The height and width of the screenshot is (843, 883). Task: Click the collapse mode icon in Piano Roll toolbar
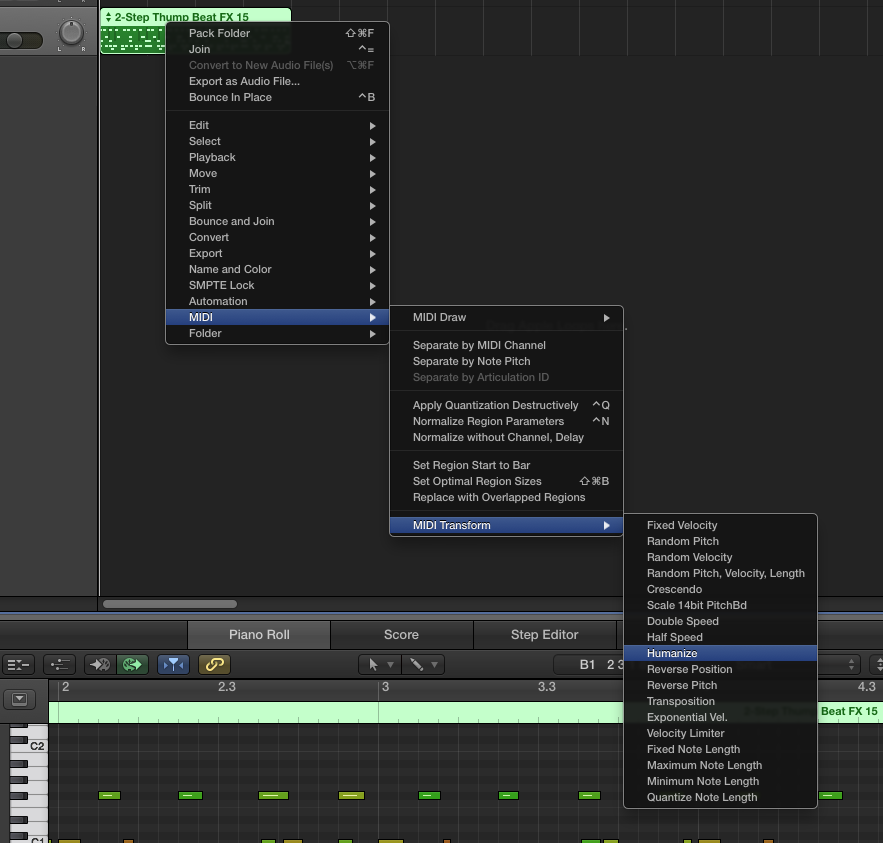click(18, 665)
